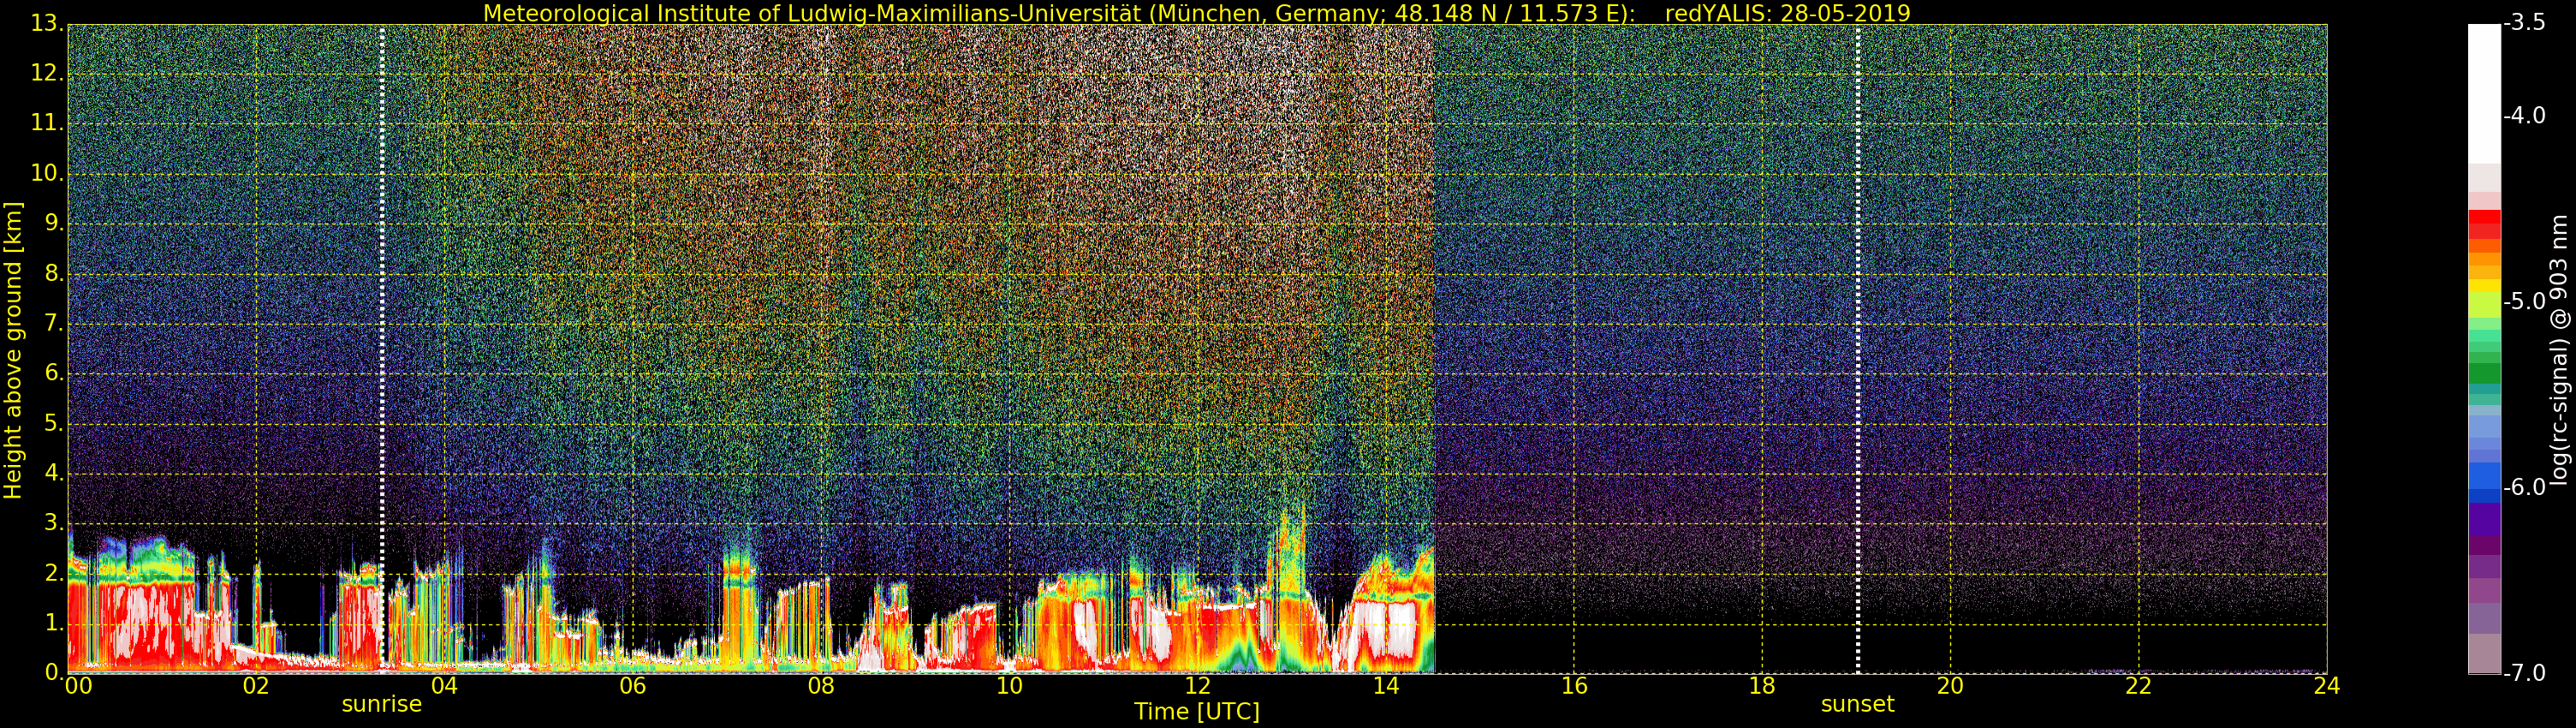Click the purple segment of the colorbar
The height and width of the screenshot is (728, 2576).
click(x=2484, y=519)
